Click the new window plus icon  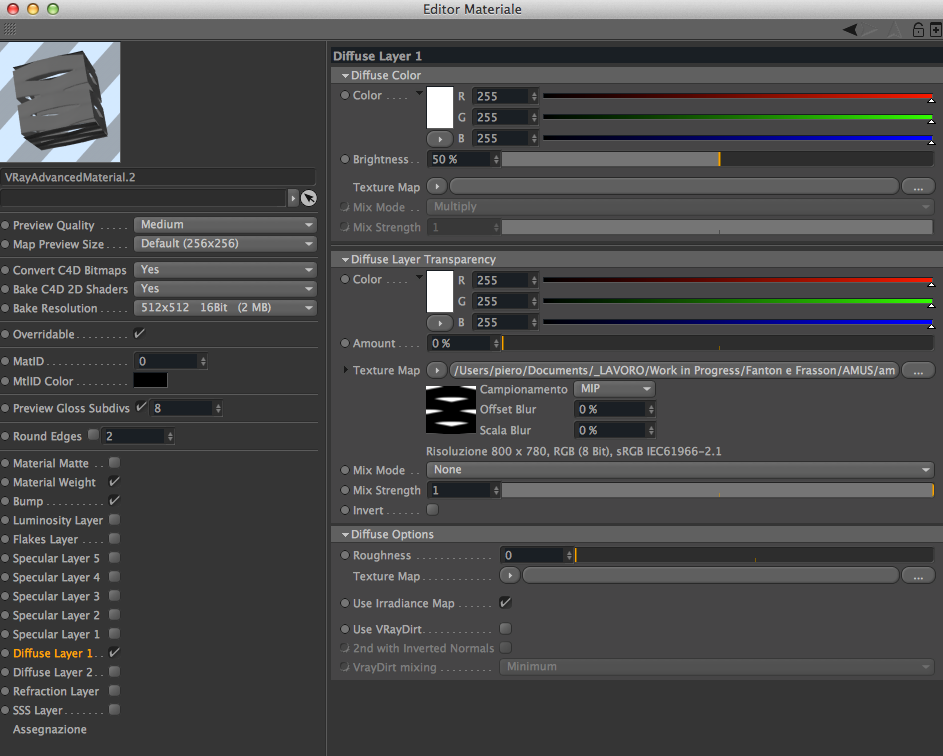[936, 29]
